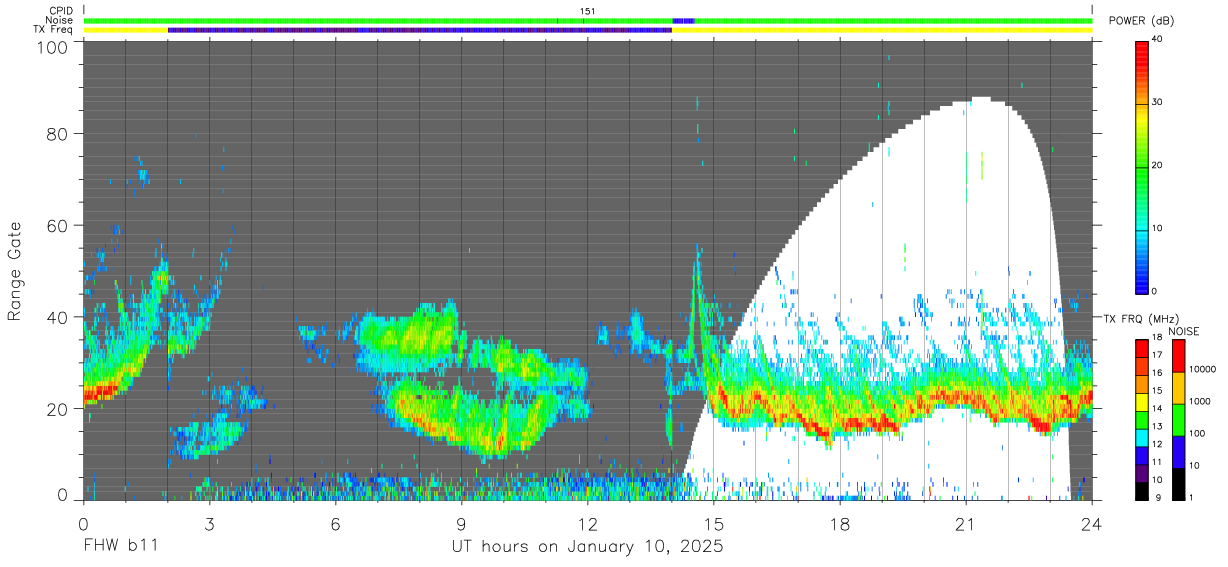Click the 100 tick label on Range Gate axis
The image size is (1228, 567).
[x=53, y=46]
